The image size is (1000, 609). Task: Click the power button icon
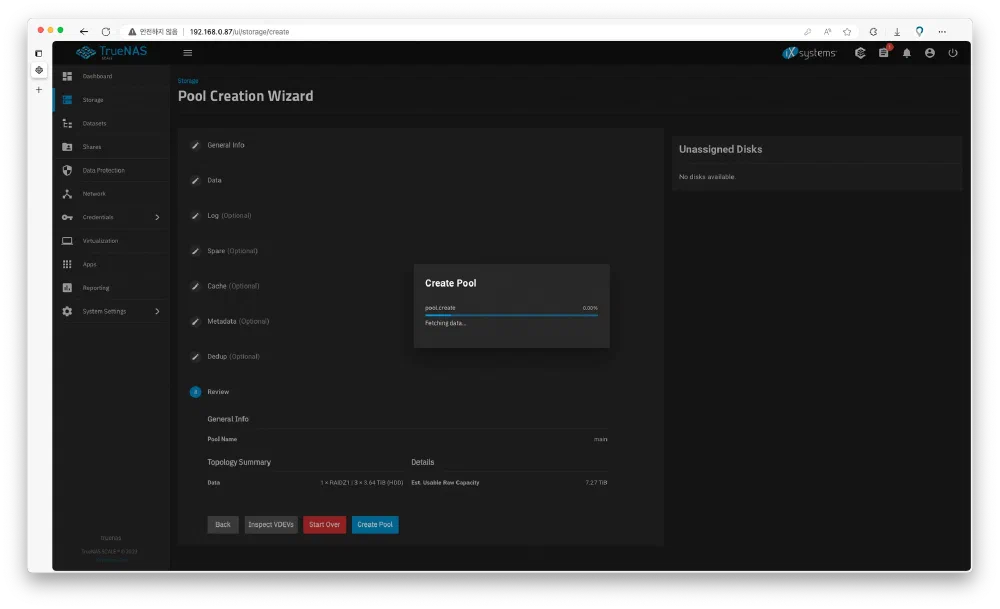(x=953, y=53)
